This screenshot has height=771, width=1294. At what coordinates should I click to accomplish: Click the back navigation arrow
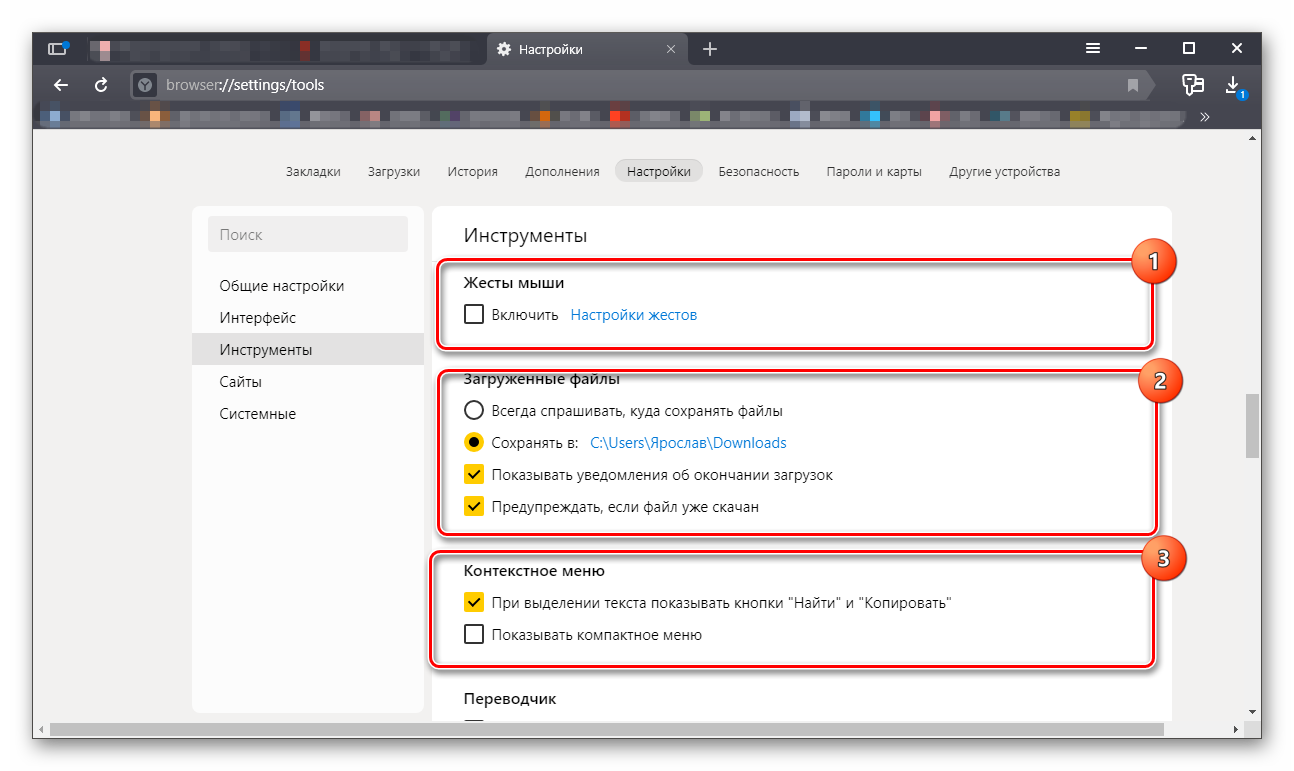61,85
